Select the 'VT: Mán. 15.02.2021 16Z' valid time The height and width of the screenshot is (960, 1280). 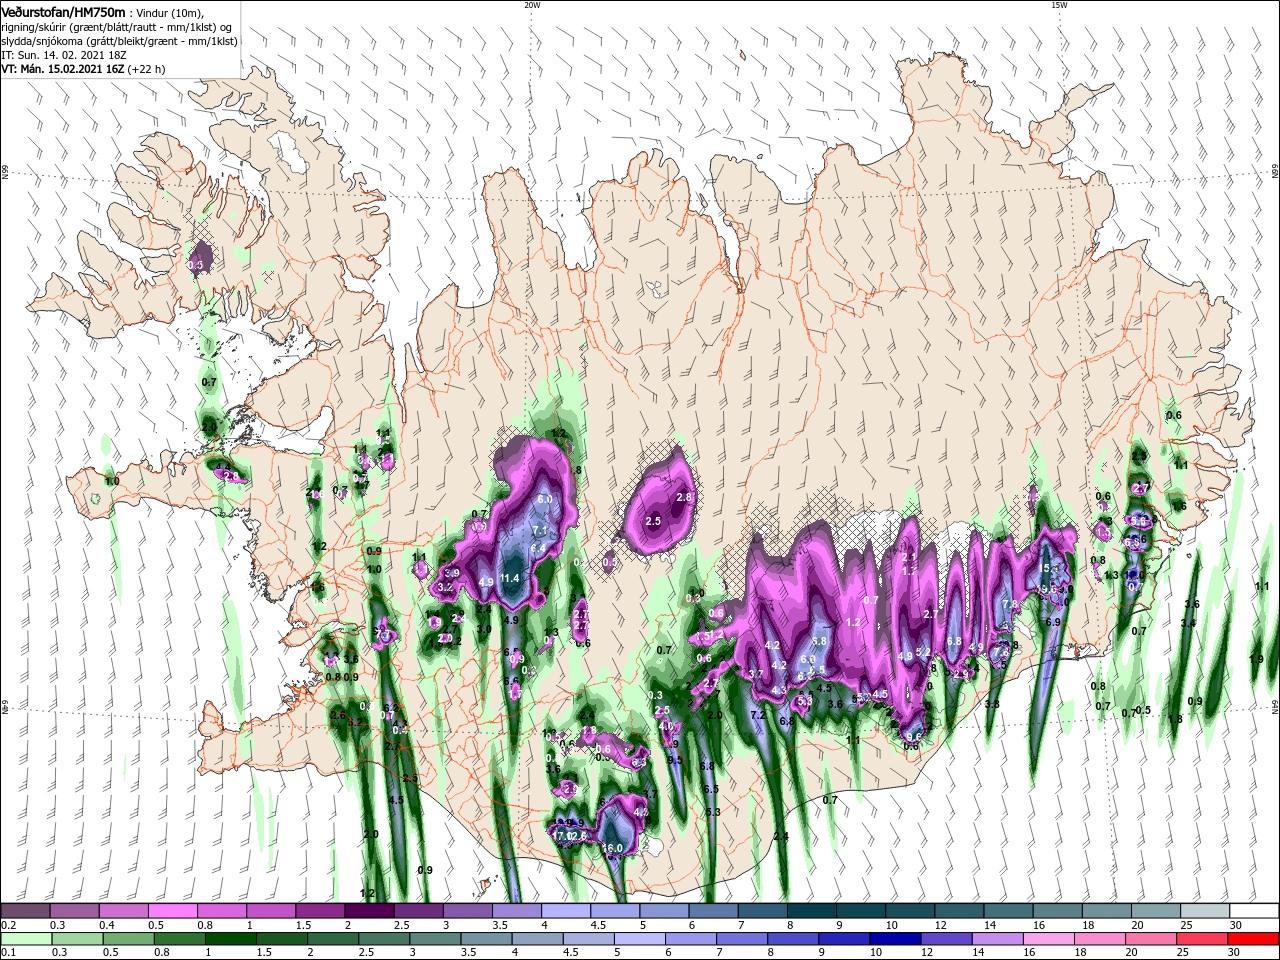(x=62, y=69)
